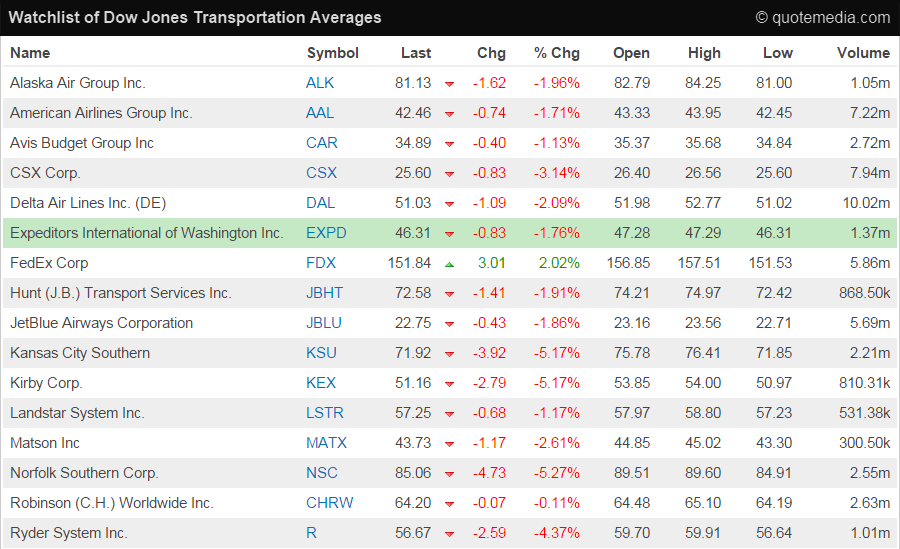Open the FDX ticker link
The image size is (900, 549).
321,263
